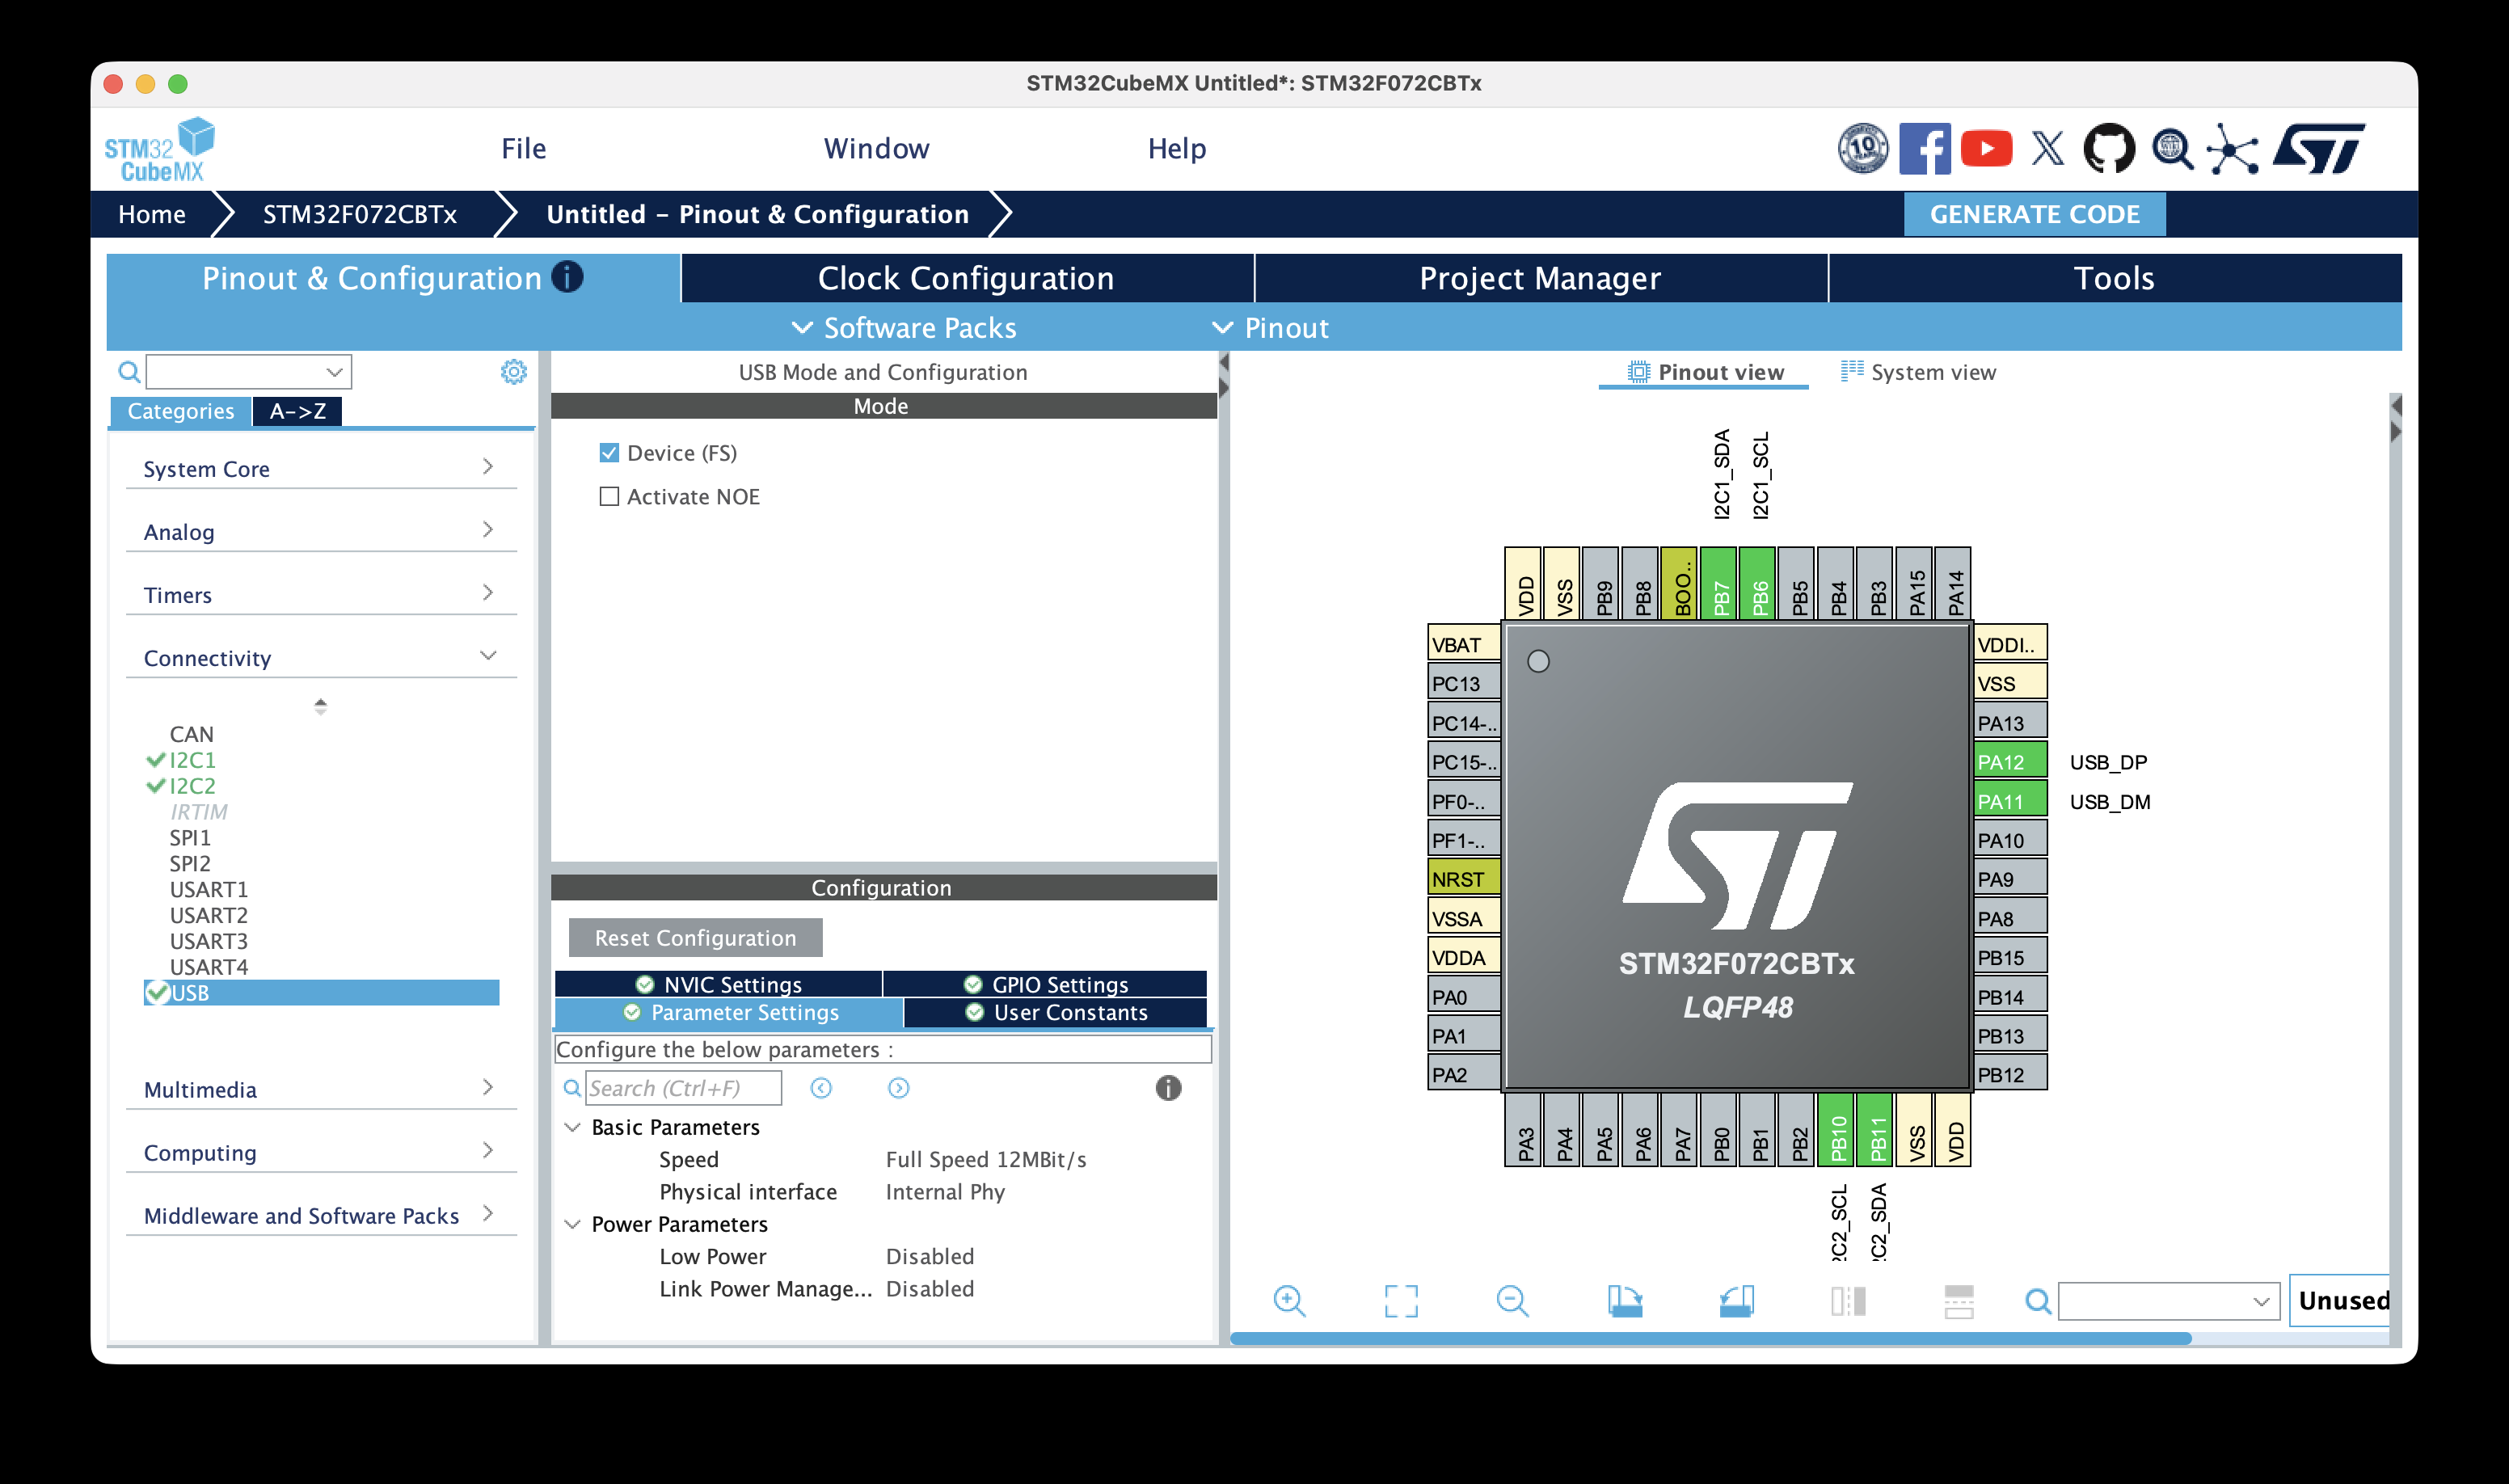This screenshot has width=2509, height=1484.
Task: Open the GitHub icon link
Action: 2108,149
